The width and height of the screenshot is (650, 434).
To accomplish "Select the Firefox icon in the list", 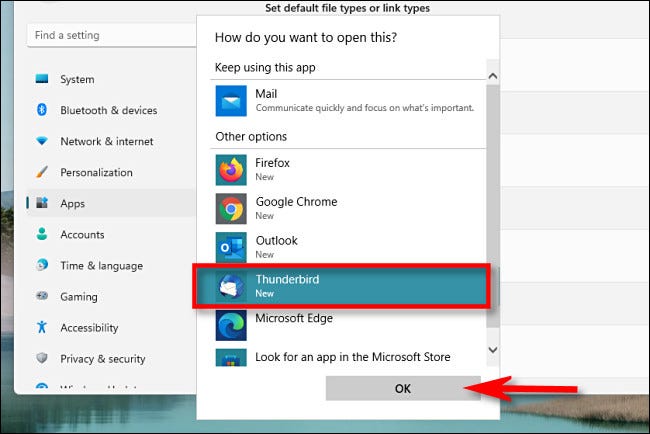I will pyautogui.click(x=231, y=170).
